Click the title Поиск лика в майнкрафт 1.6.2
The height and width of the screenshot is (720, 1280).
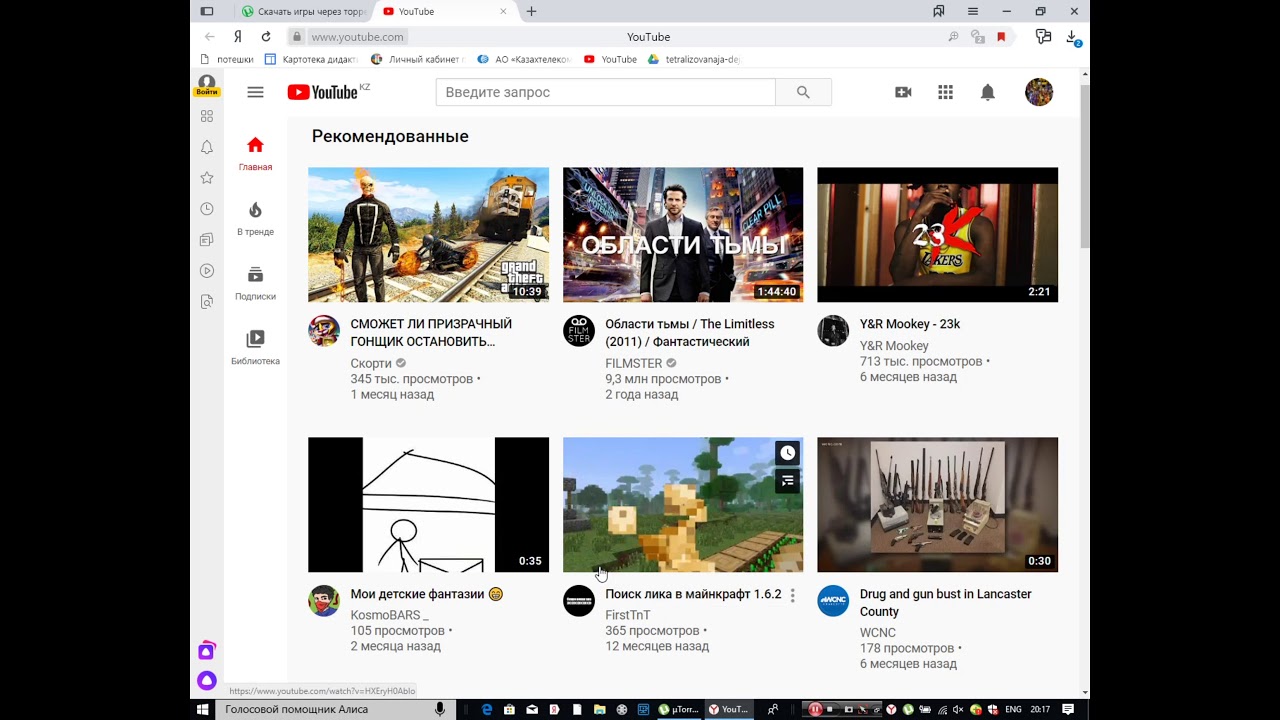[x=693, y=594]
